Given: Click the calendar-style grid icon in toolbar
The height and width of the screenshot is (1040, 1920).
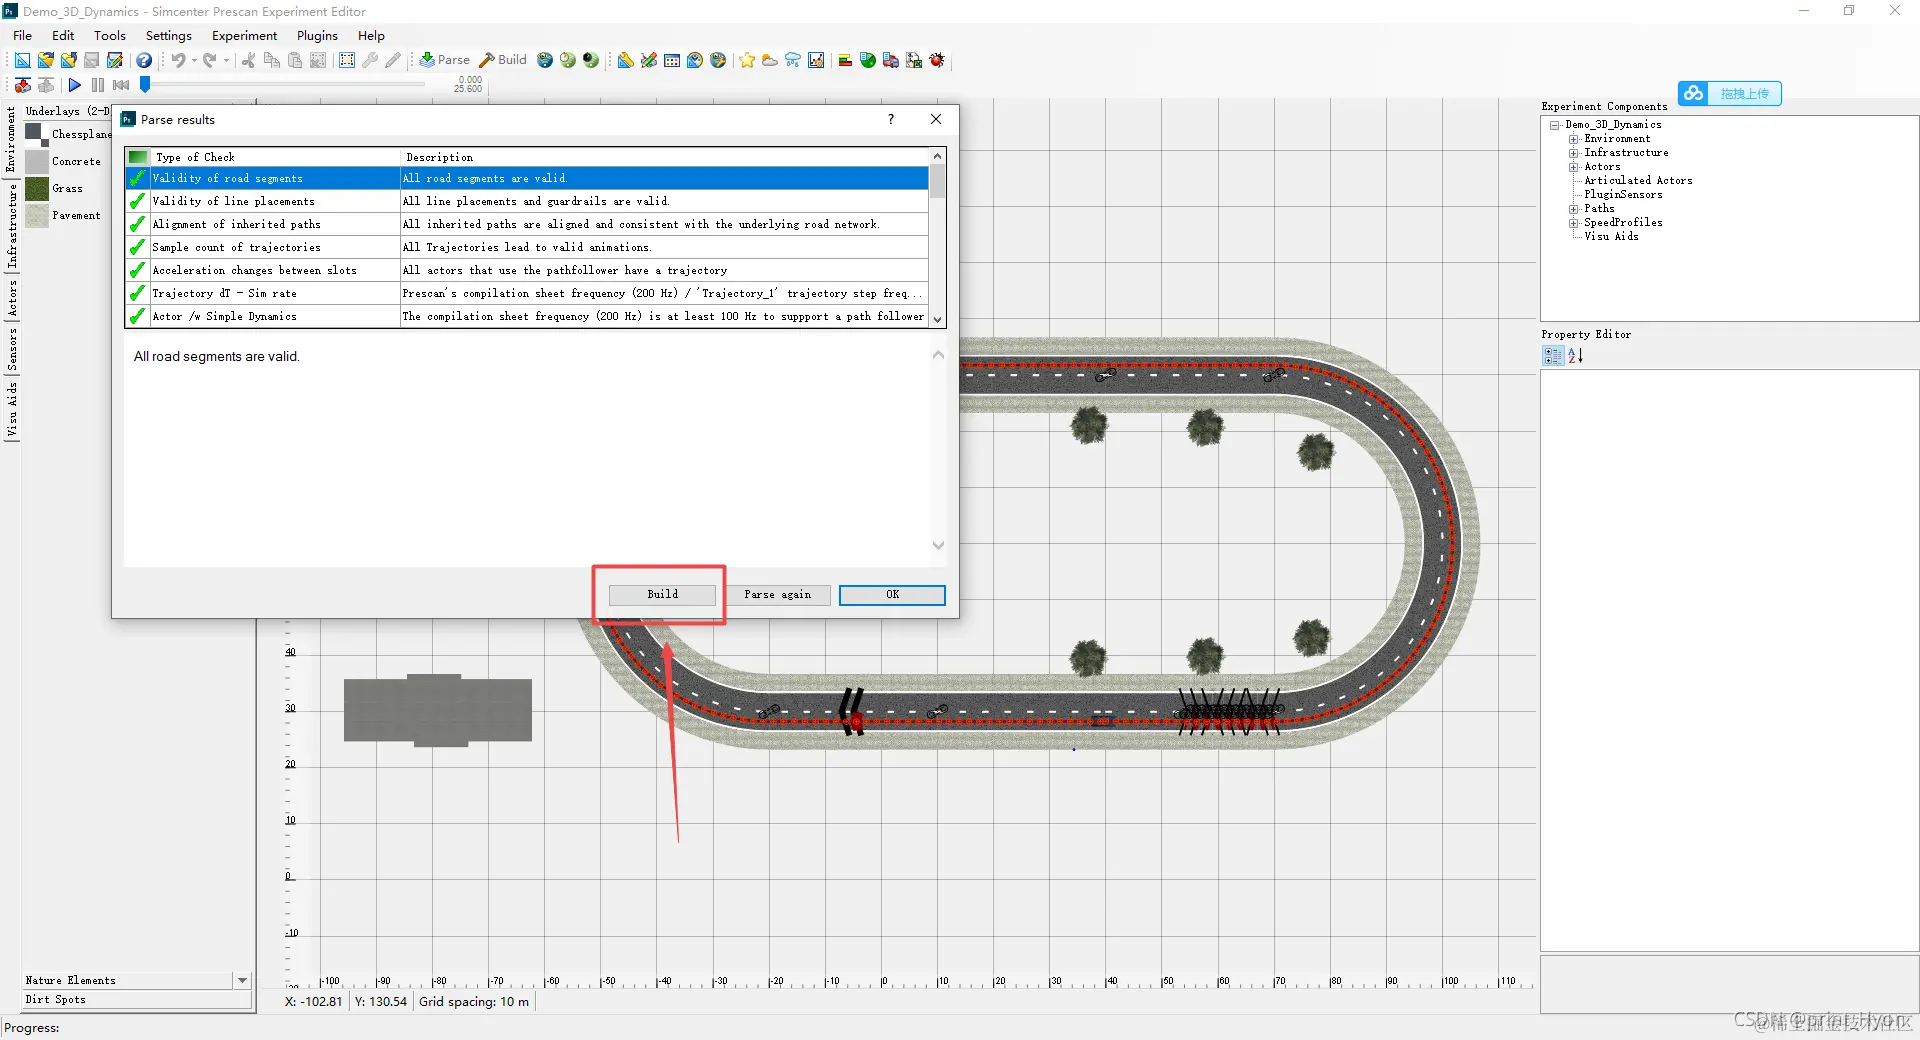Looking at the screenshot, I should 672,60.
